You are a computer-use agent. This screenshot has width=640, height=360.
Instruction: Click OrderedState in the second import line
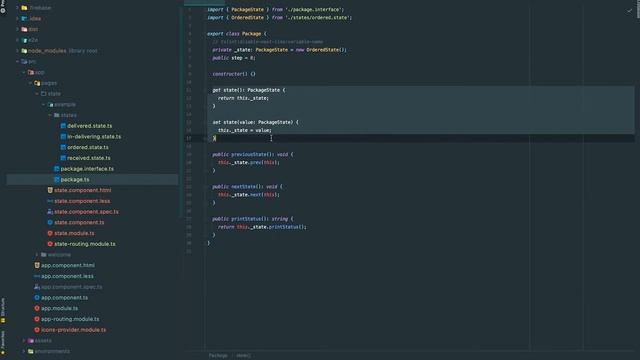(x=247, y=18)
